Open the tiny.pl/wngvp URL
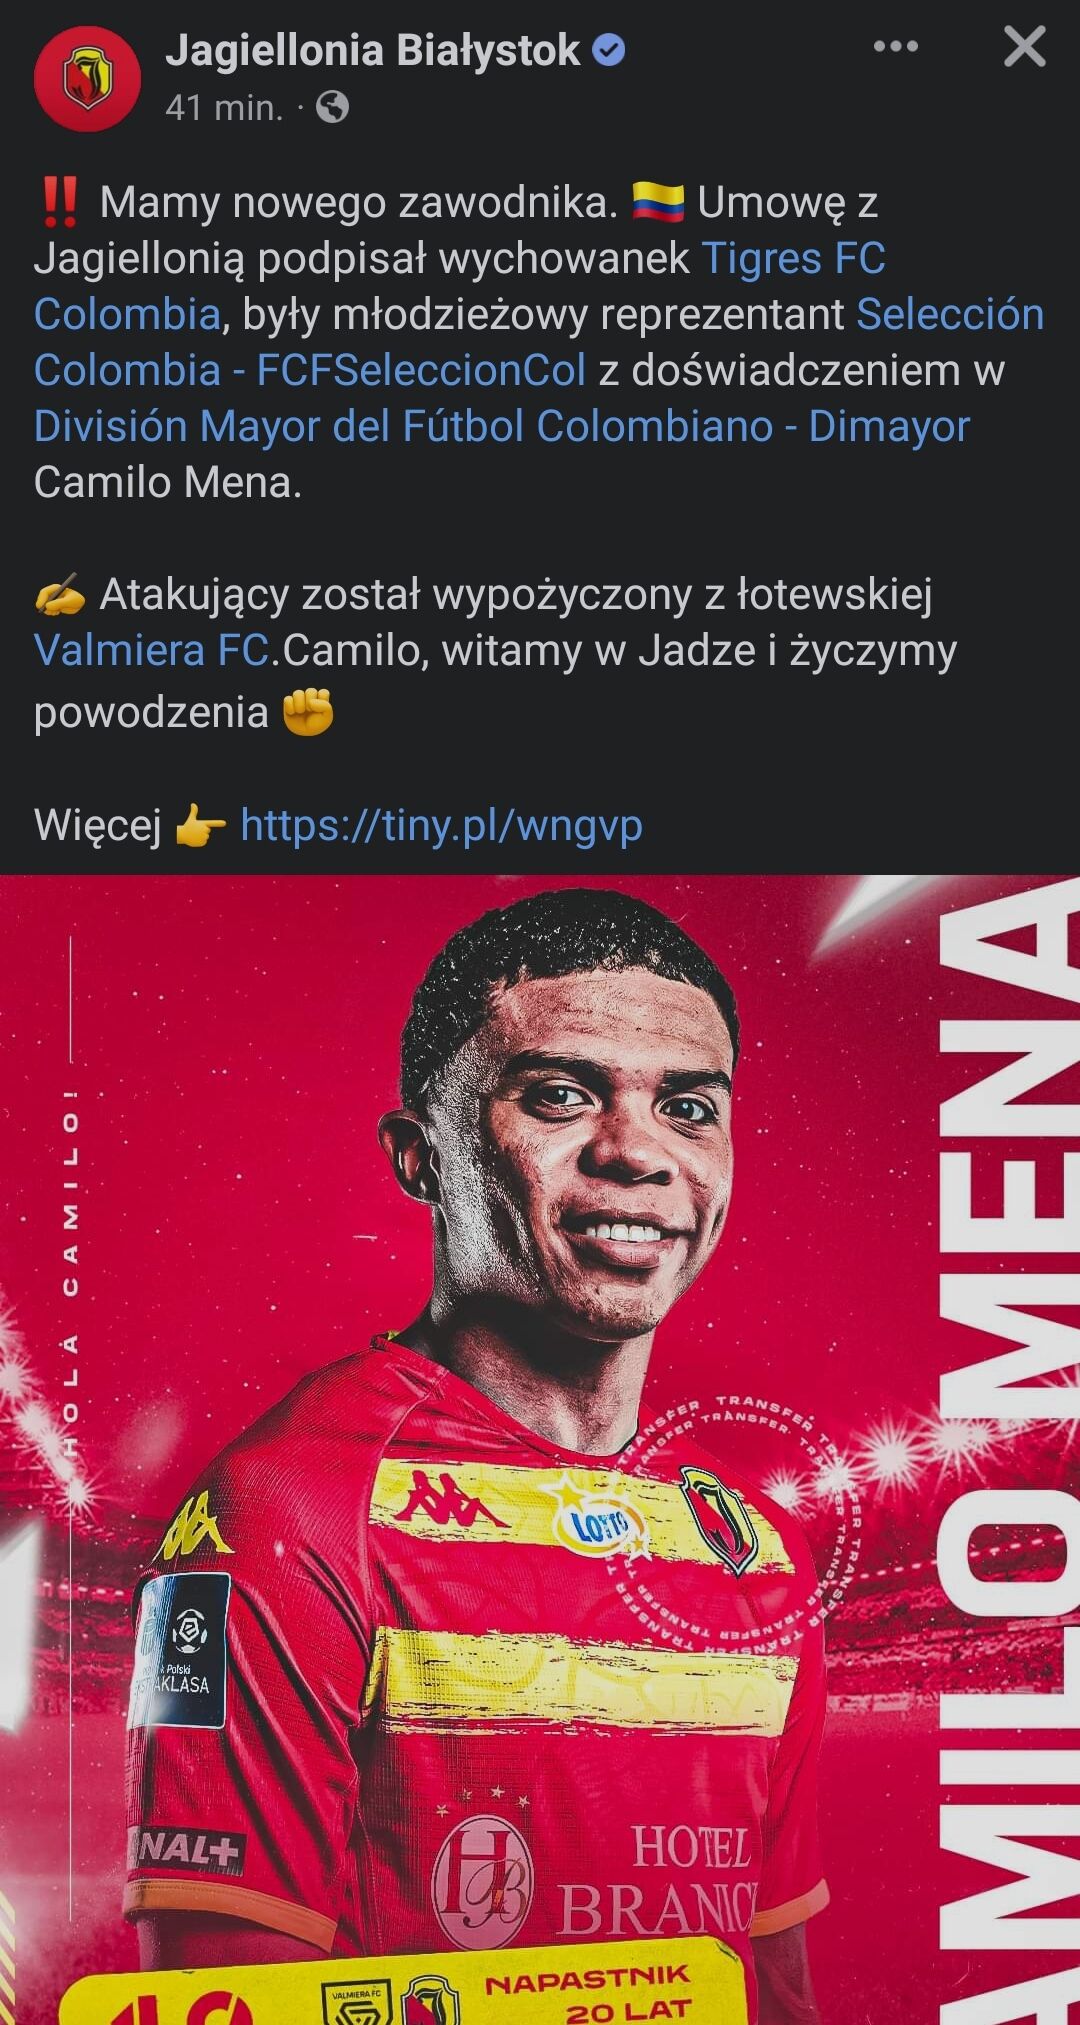1080x2025 pixels. [x=441, y=826]
